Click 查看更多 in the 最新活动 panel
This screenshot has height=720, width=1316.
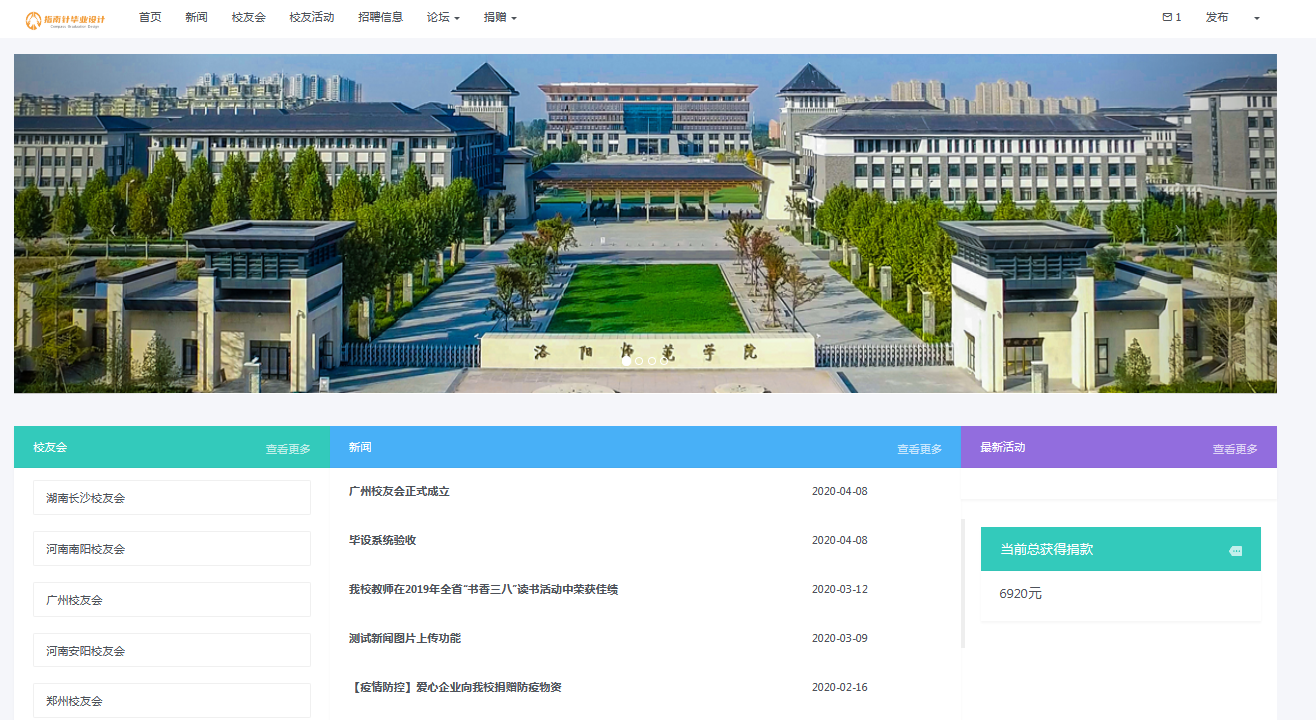[x=1236, y=448]
